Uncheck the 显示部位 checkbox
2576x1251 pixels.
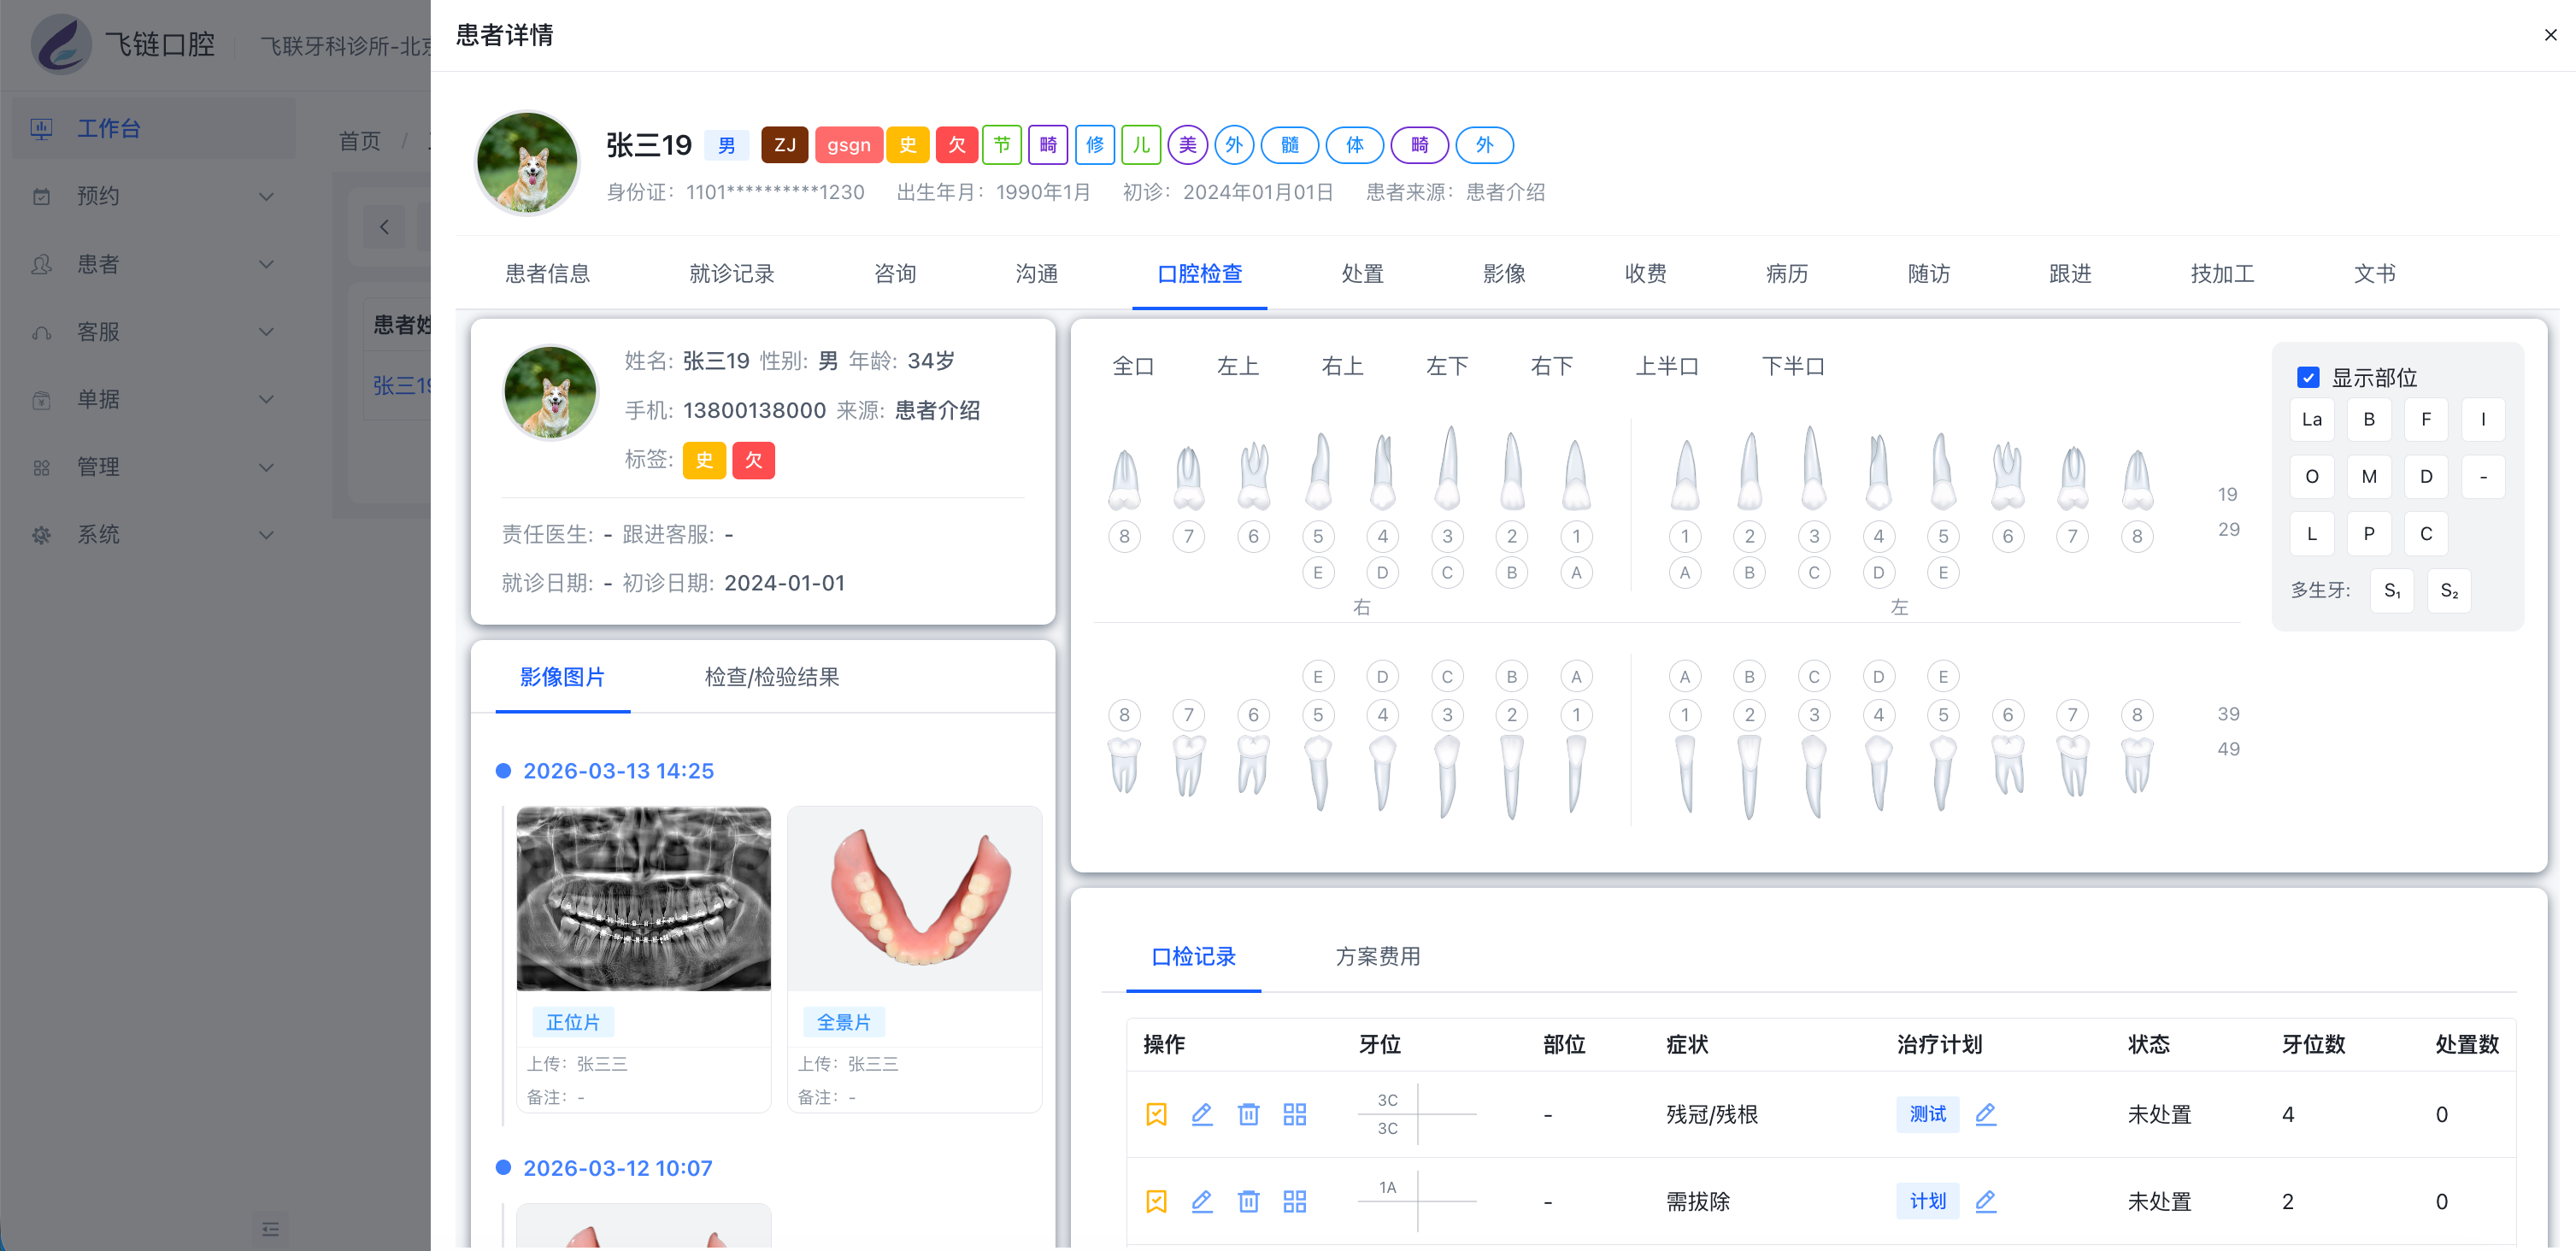click(x=2308, y=377)
